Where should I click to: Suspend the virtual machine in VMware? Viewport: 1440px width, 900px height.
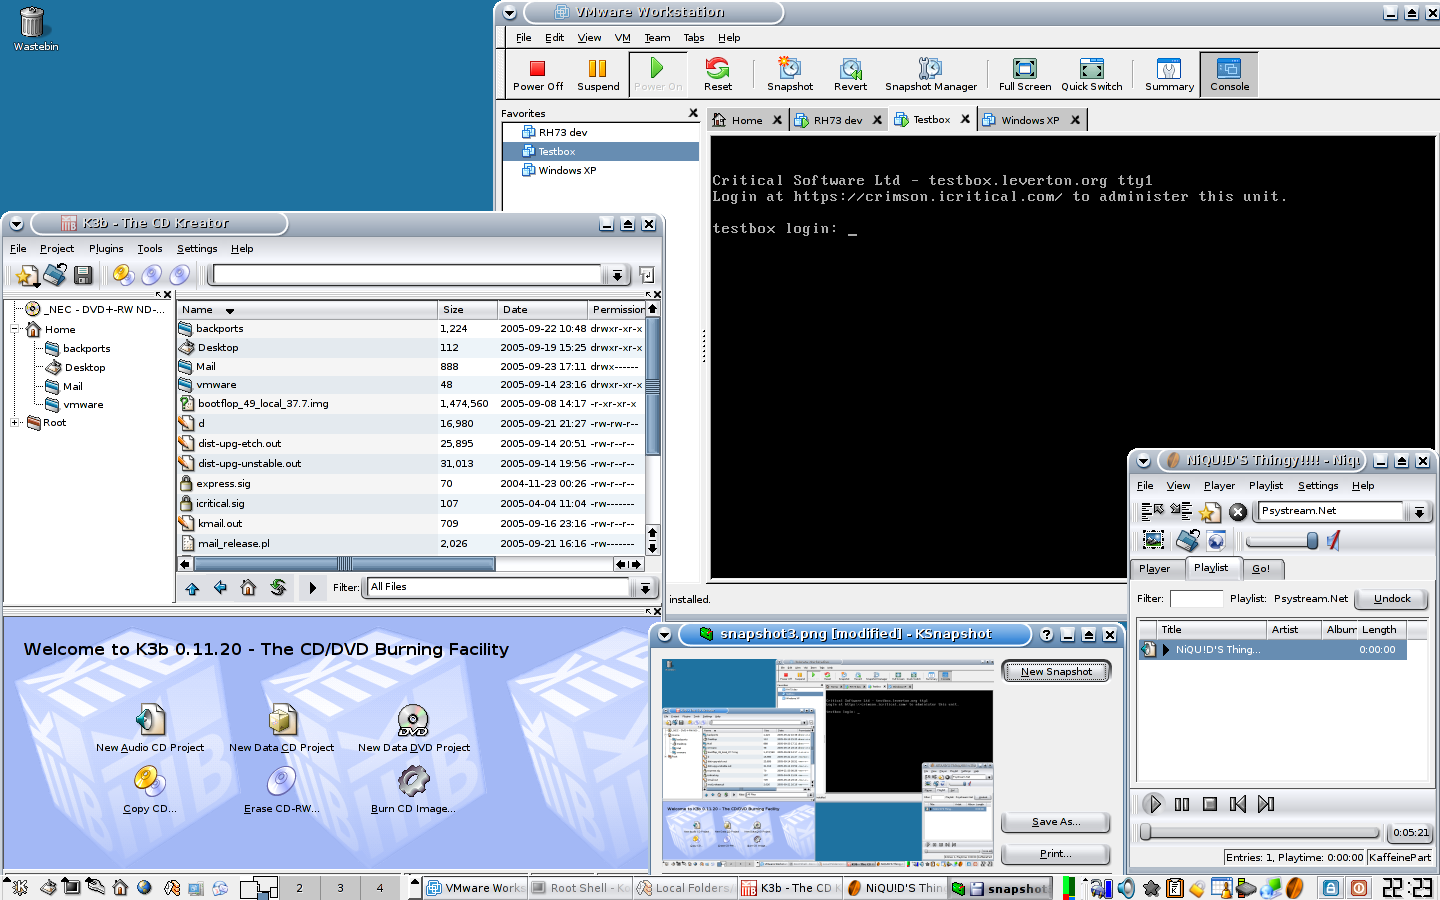point(598,75)
